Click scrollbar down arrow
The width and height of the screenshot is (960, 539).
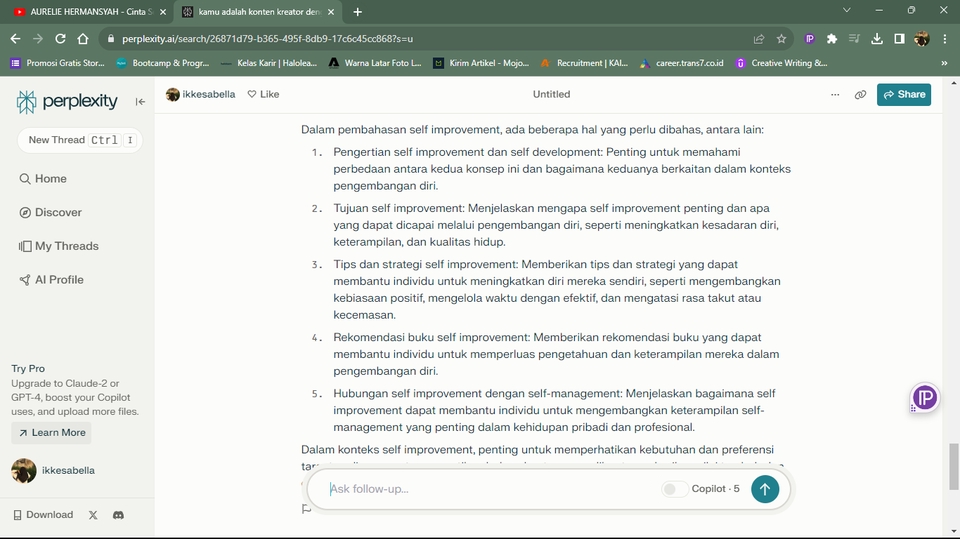(x=954, y=531)
